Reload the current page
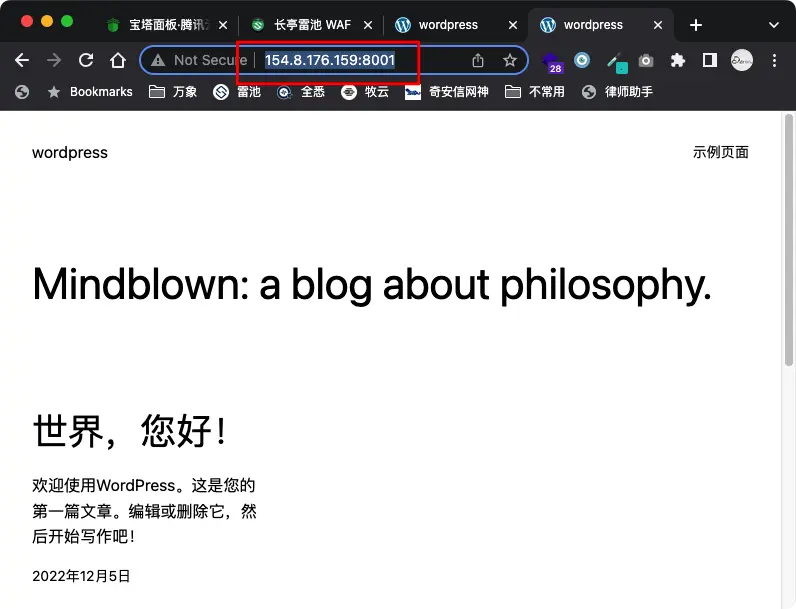The width and height of the screenshot is (796, 609). click(x=86, y=60)
